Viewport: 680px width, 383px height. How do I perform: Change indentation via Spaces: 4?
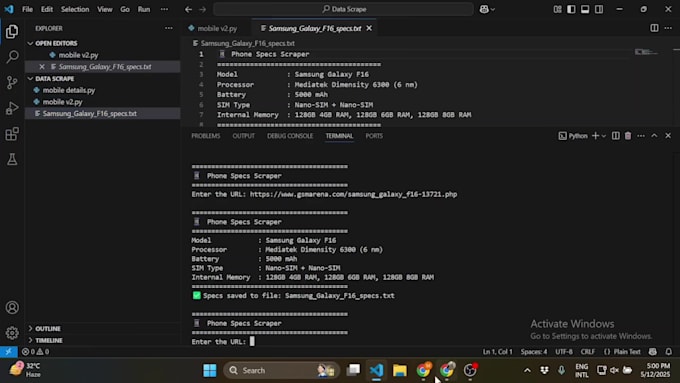point(534,351)
